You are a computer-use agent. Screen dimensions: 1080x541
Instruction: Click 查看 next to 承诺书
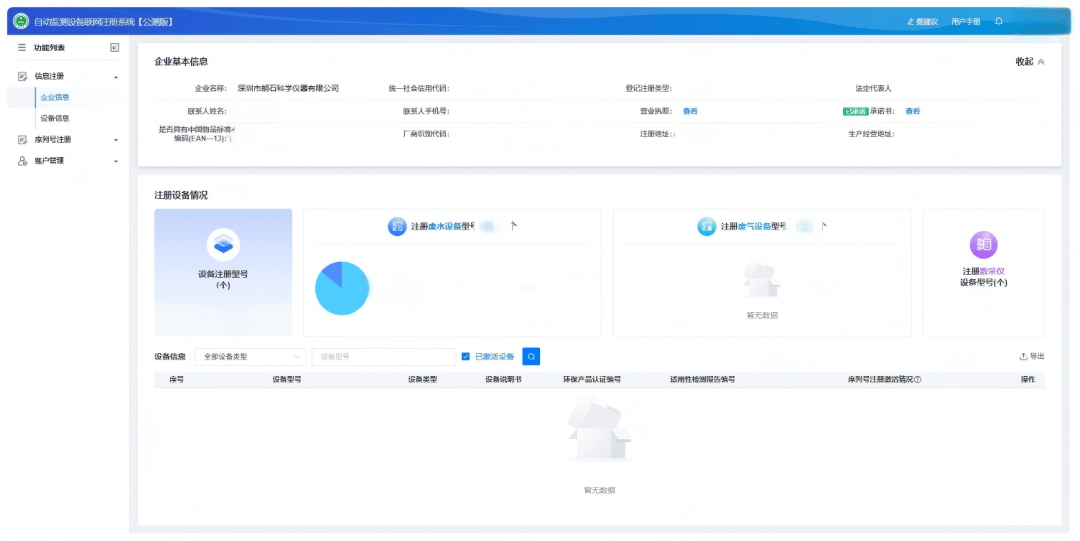pyautogui.click(x=913, y=111)
